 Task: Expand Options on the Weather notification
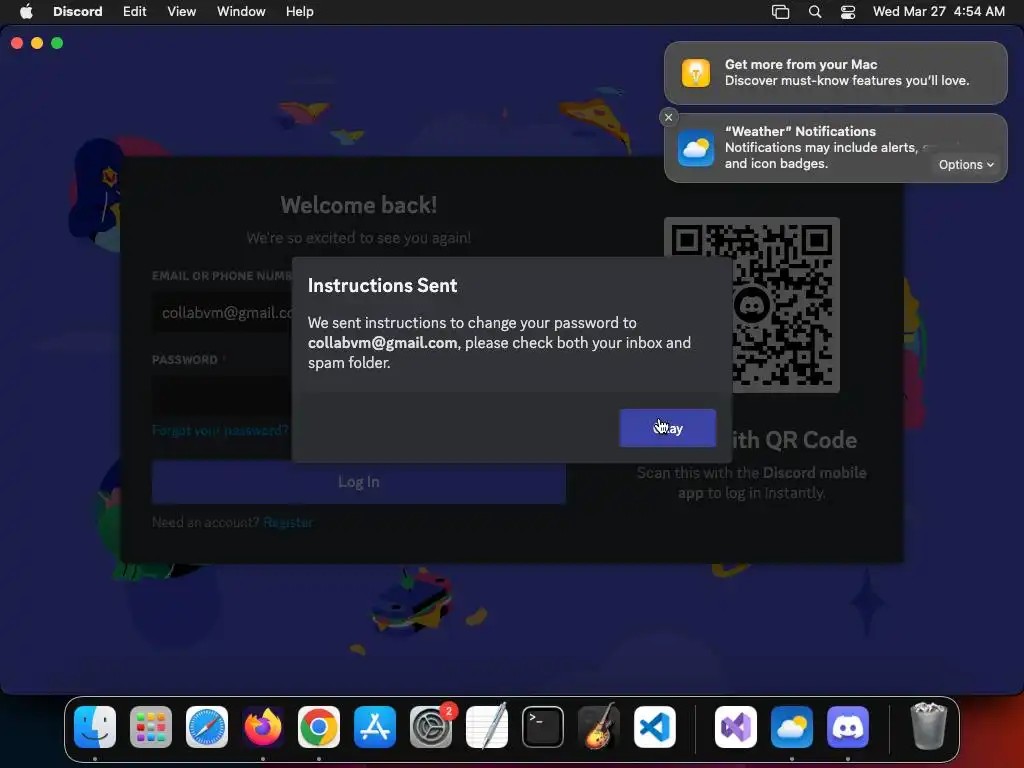click(x=966, y=165)
